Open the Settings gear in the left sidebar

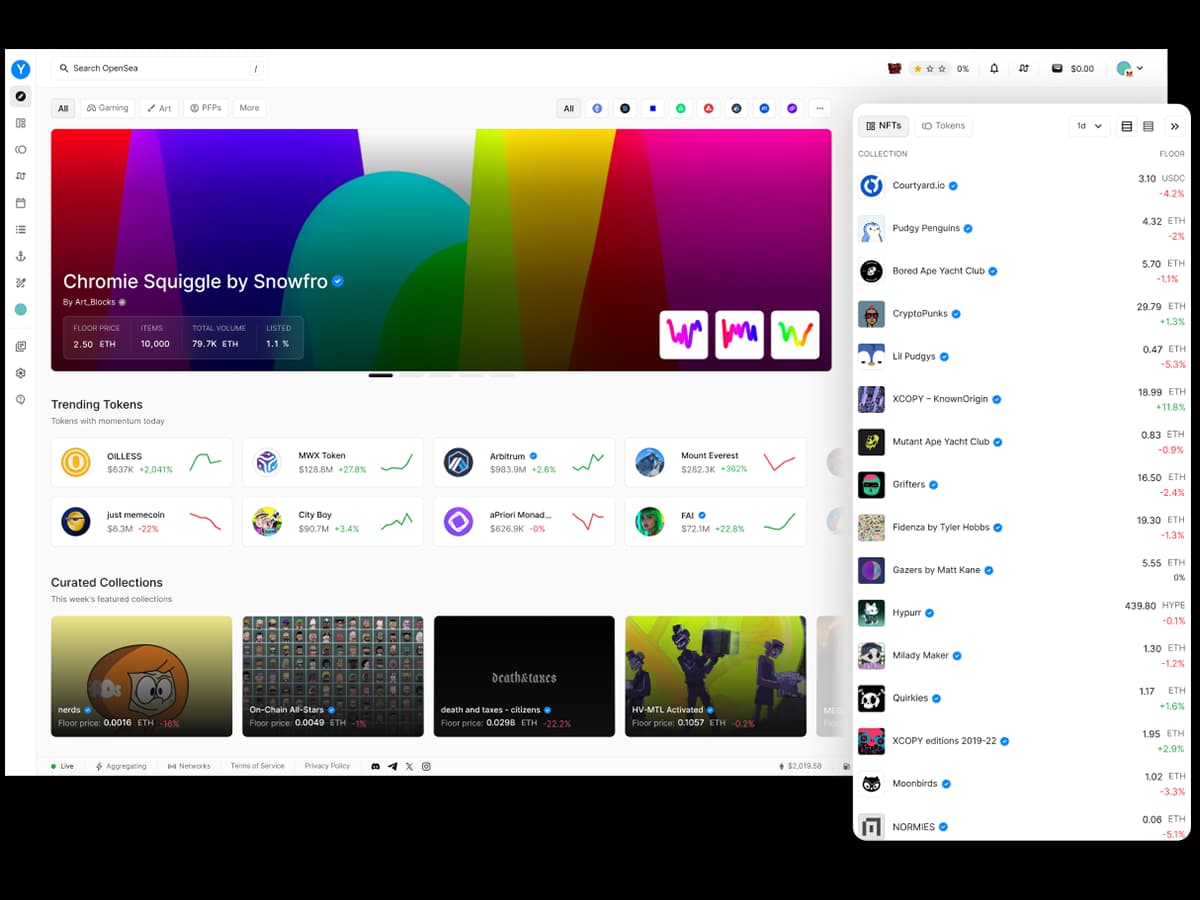click(x=20, y=373)
